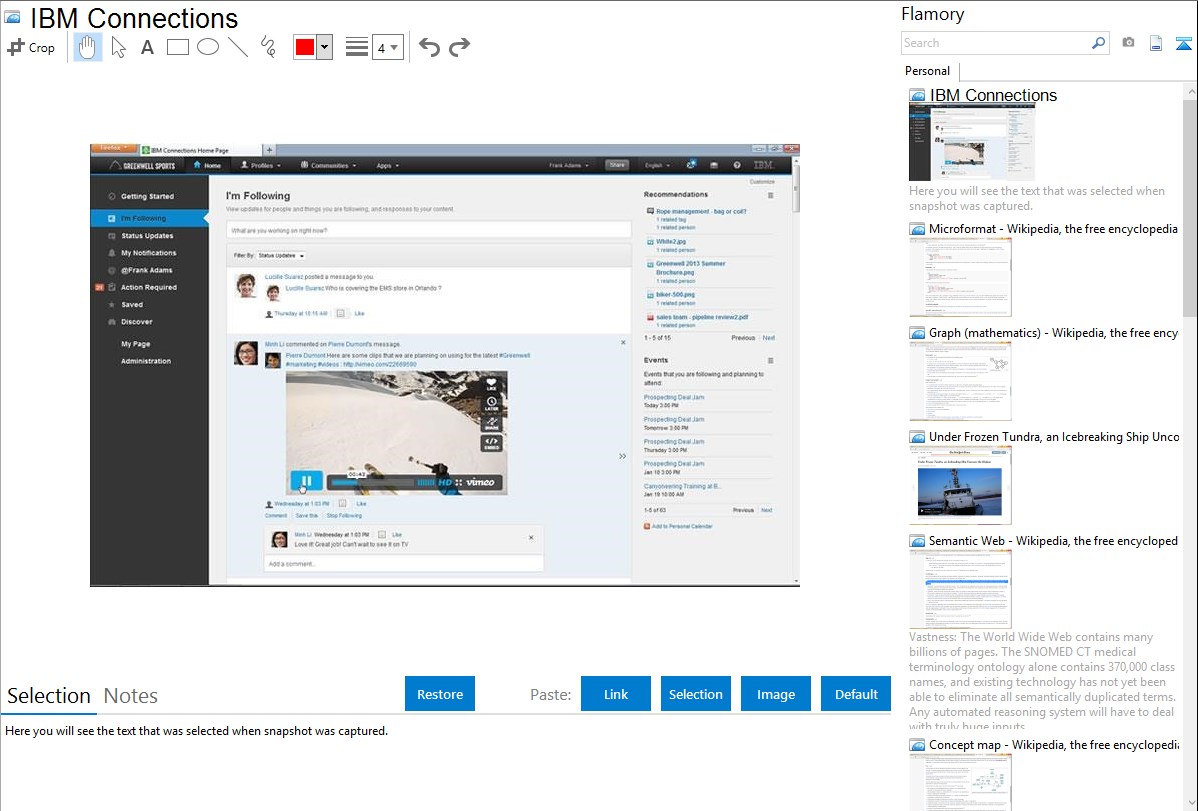Viewport: 1198px width, 811px height.
Task: Click the blue collapse-to-top arrow icon
Action: click(1183, 43)
